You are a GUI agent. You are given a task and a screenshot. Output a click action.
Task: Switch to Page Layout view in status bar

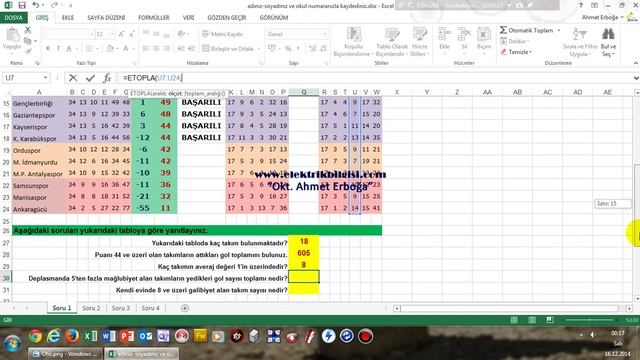click(532, 320)
